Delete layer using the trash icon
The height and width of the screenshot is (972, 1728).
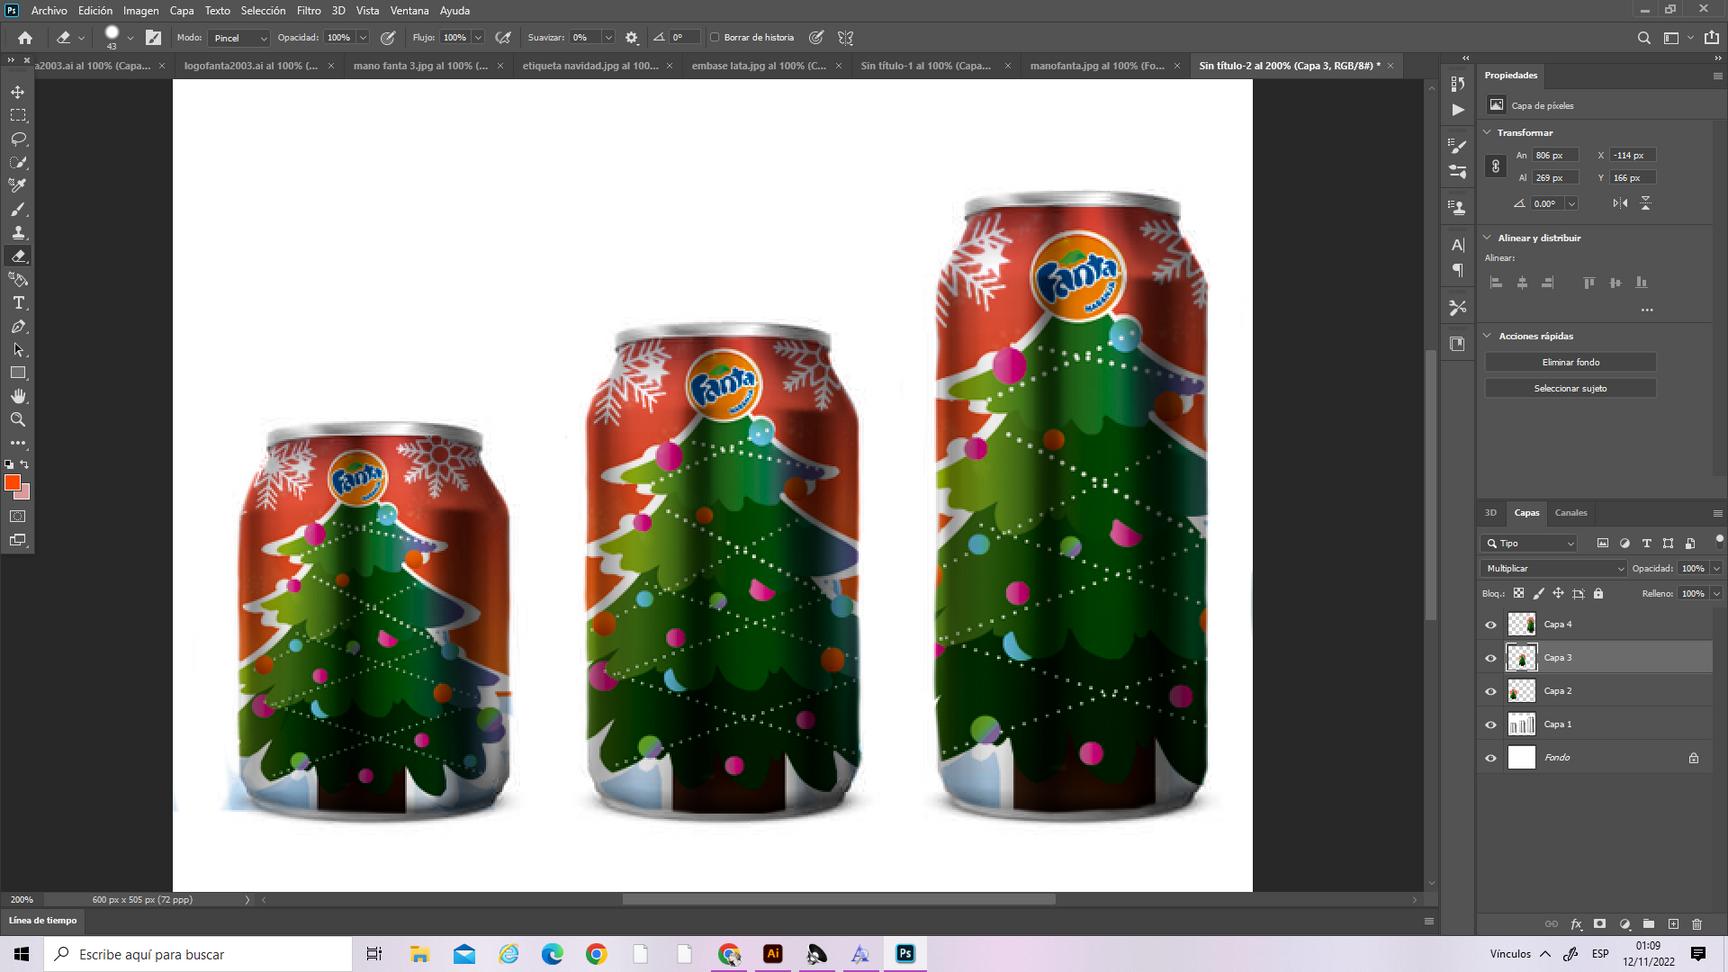point(1697,924)
